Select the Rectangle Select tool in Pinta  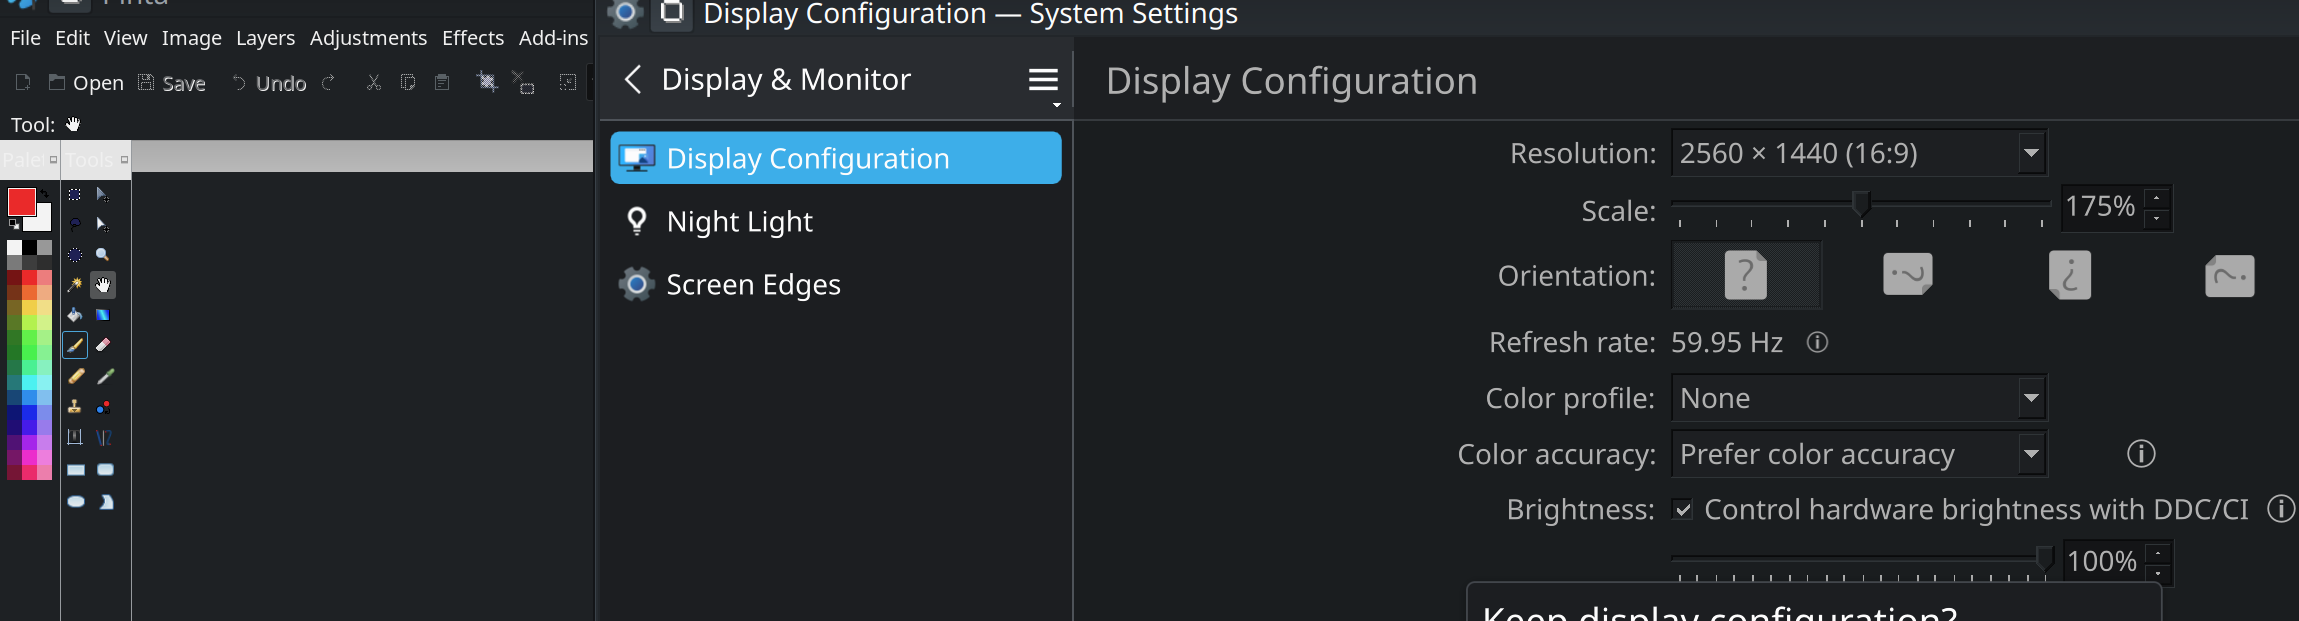[x=75, y=194]
